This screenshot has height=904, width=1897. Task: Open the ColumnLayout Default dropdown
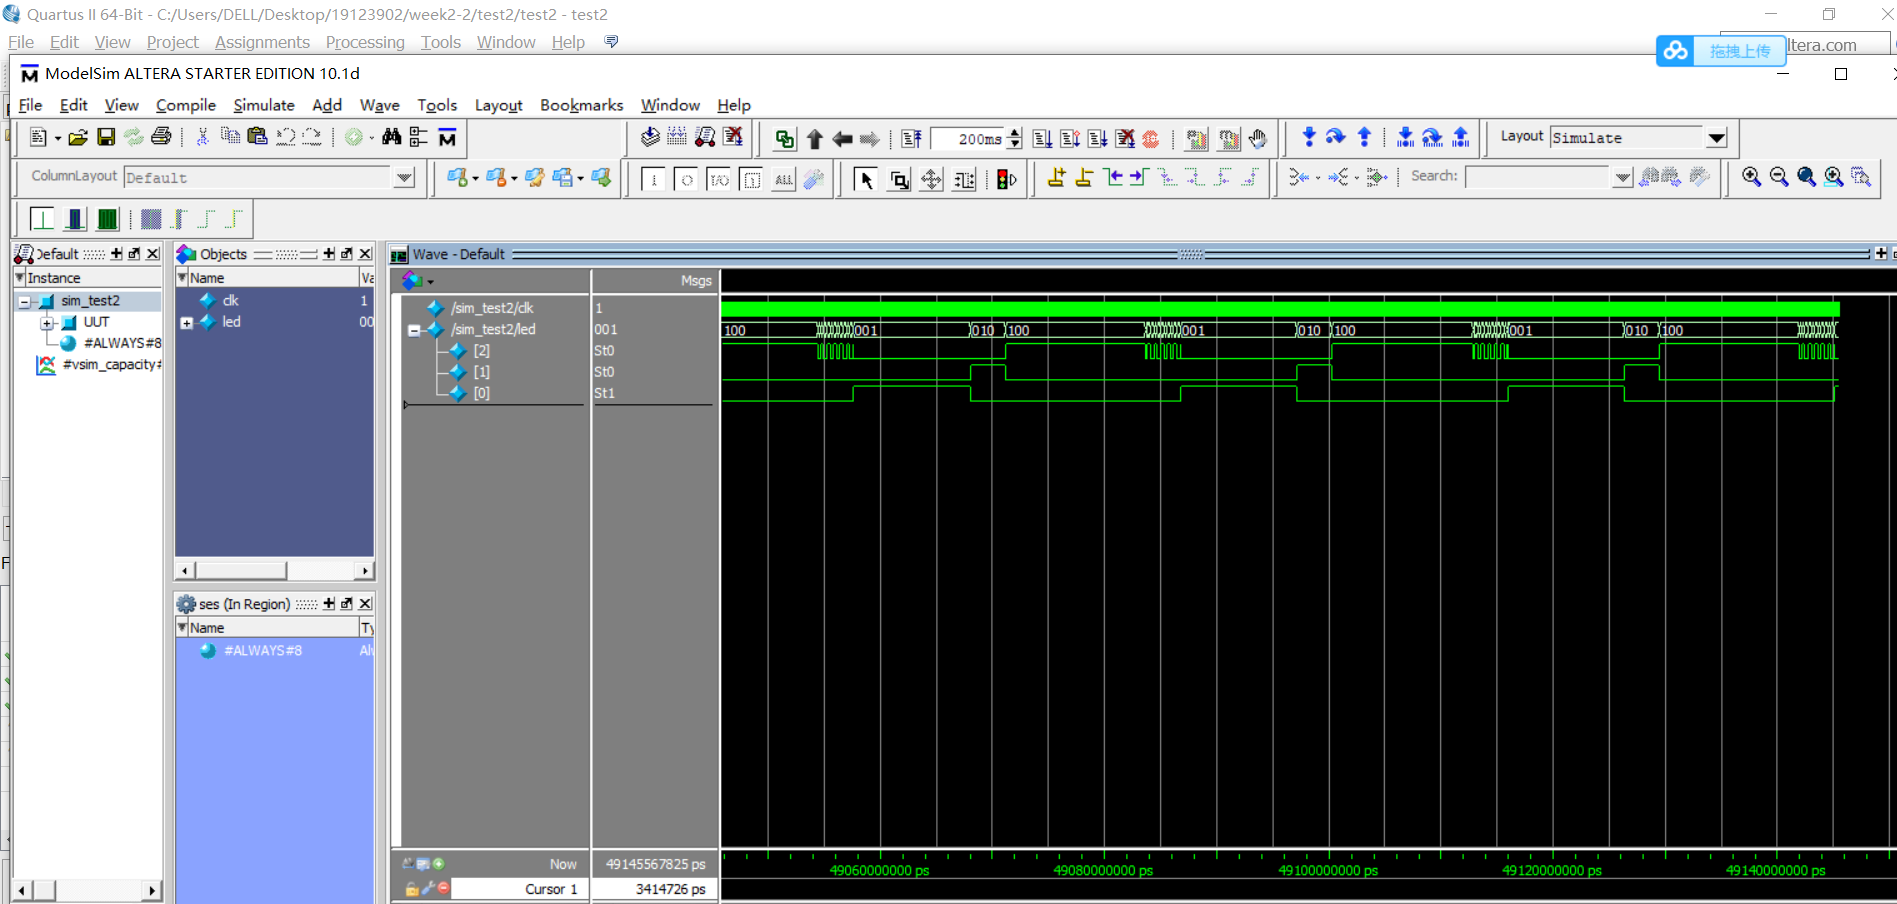coord(404,178)
